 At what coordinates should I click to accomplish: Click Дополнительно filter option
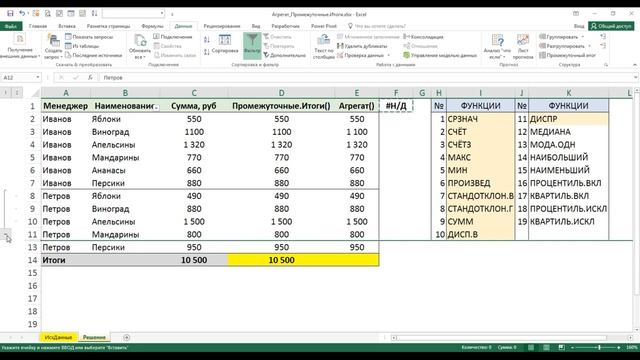(x=284, y=55)
